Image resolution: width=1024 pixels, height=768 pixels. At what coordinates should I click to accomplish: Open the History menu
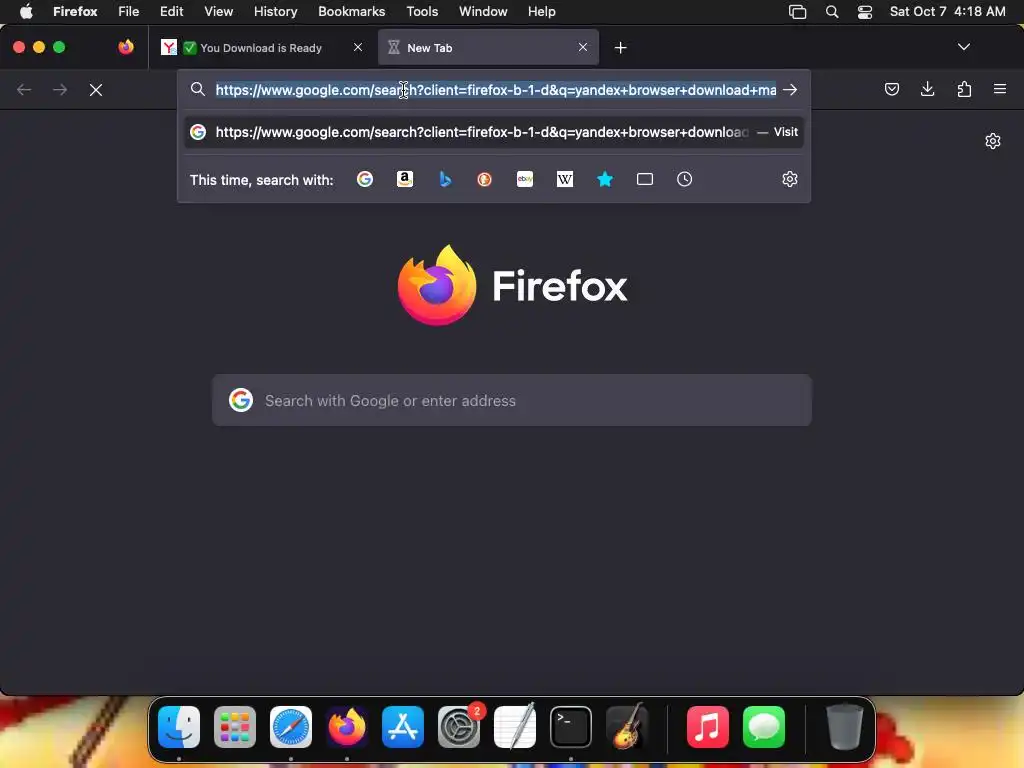[x=276, y=11]
